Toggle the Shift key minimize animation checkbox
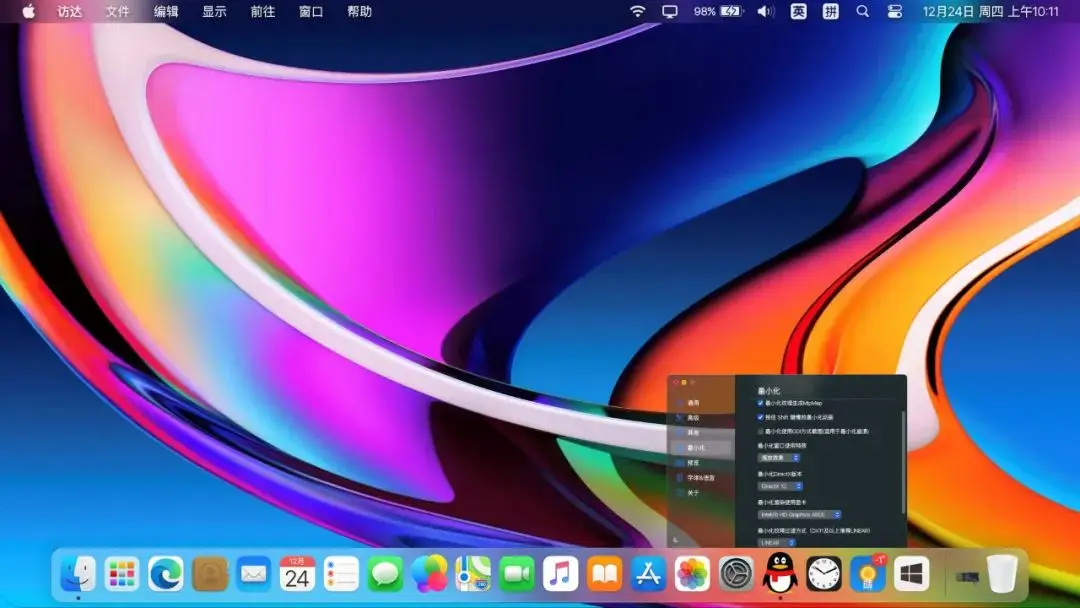The height and width of the screenshot is (608, 1080). (759, 418)
